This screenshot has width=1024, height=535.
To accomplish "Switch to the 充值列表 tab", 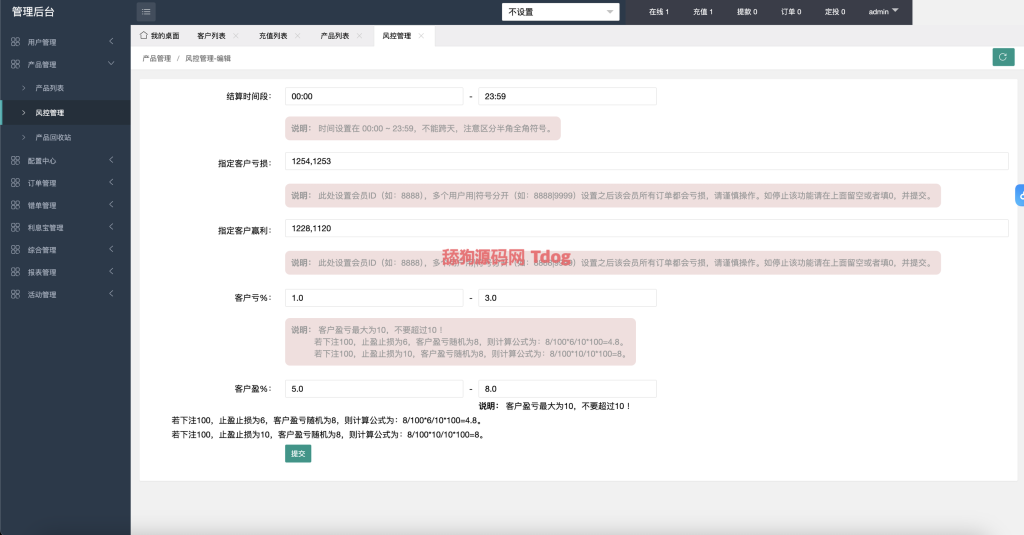I will [x=272, y=36].
